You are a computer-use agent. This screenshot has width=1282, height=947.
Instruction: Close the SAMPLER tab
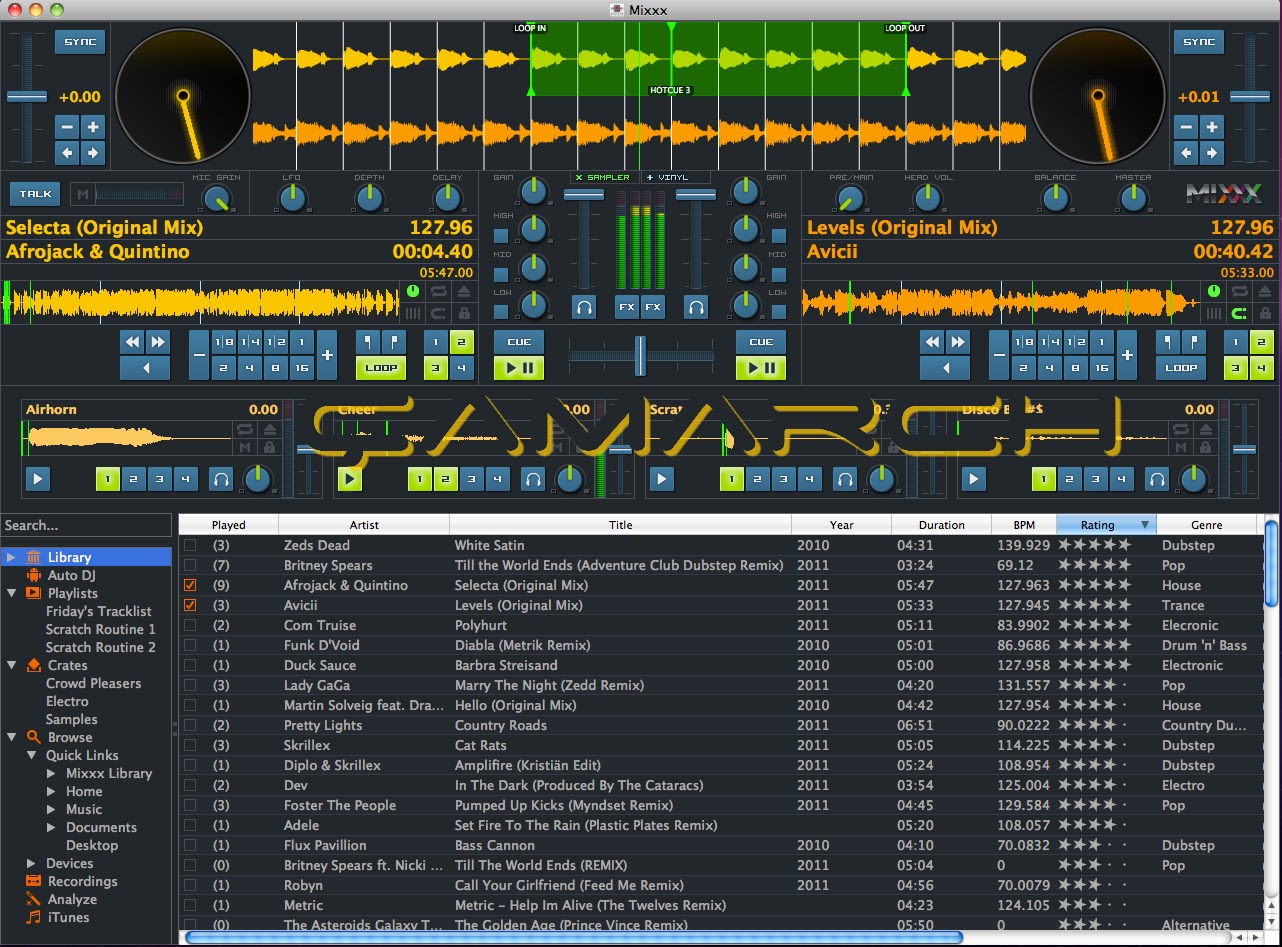click(579, 178)
